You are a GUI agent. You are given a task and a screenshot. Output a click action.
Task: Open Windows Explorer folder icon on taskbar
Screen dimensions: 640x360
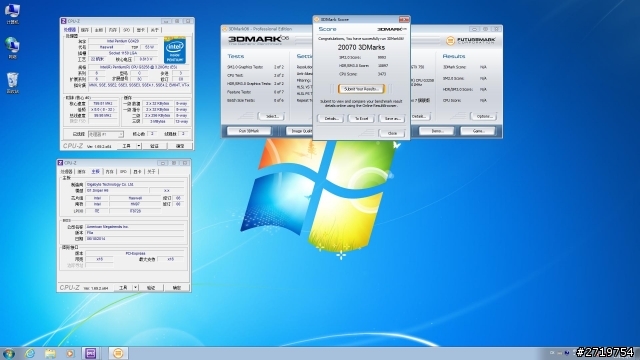50,353
